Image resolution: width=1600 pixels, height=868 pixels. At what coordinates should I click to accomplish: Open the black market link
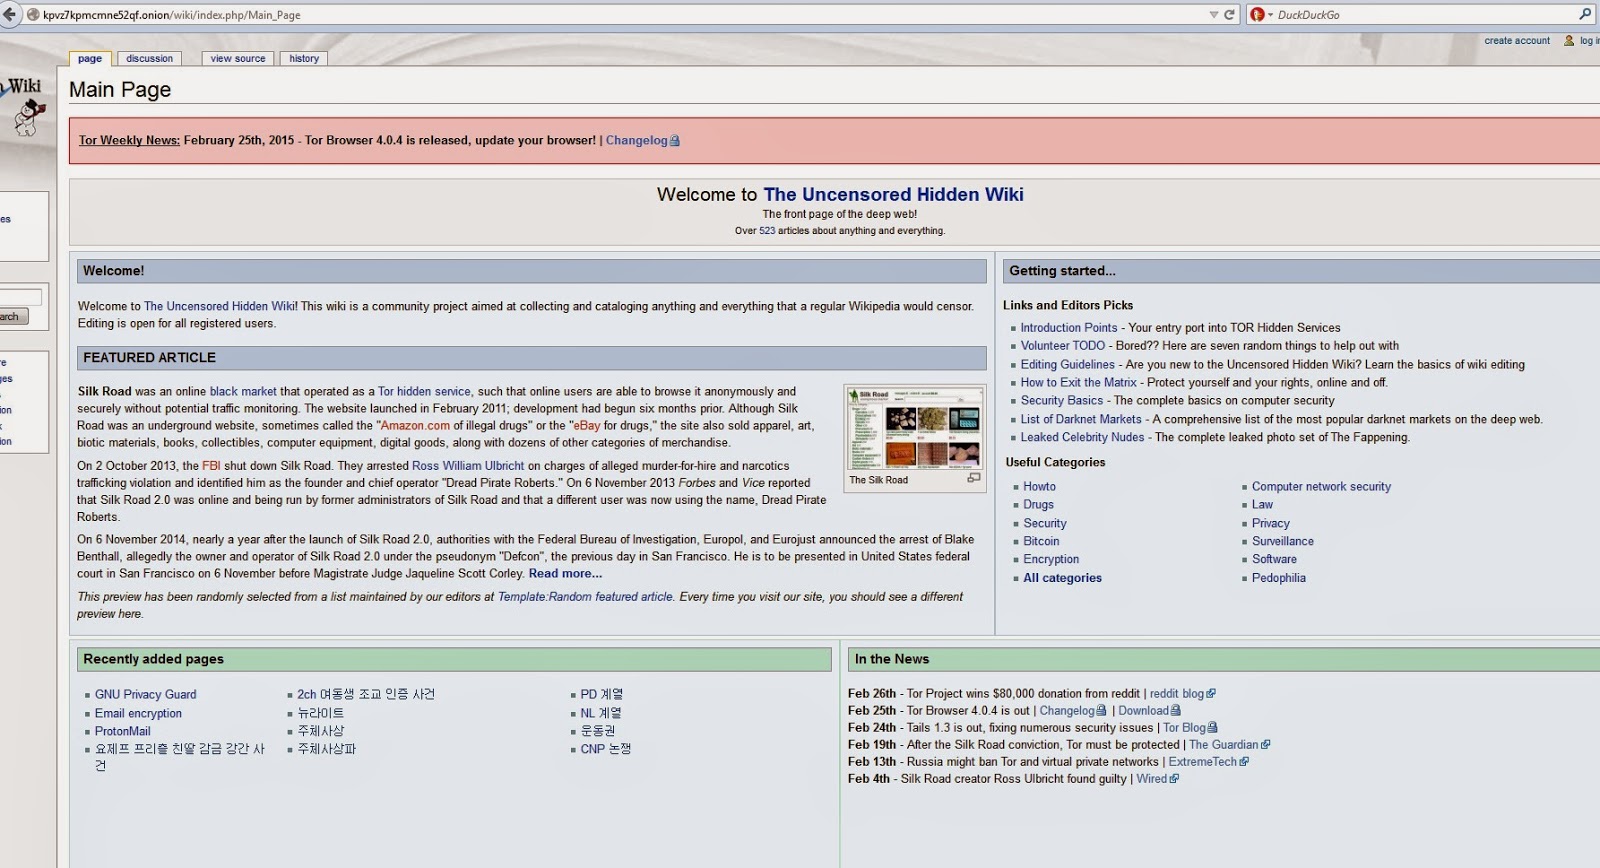(243, 392)
